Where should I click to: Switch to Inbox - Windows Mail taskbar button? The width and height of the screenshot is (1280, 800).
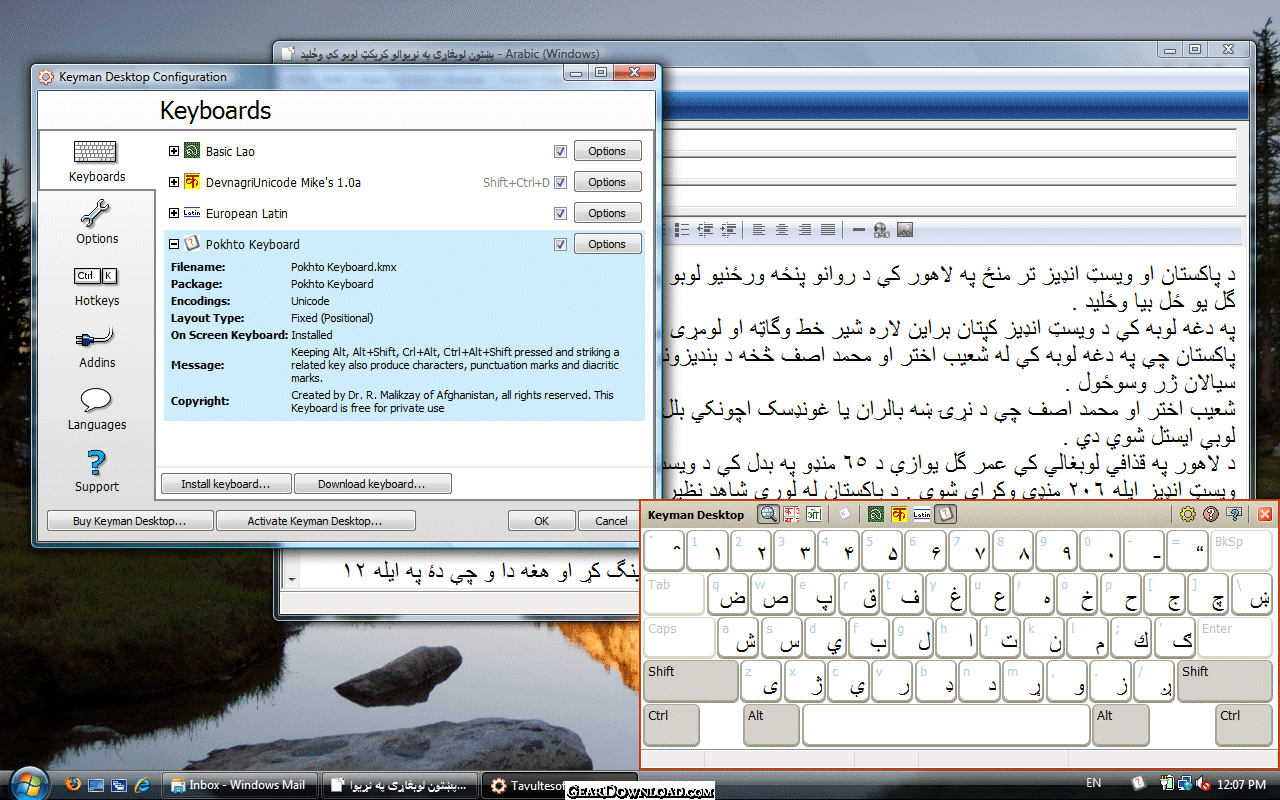tap(240, 785)
